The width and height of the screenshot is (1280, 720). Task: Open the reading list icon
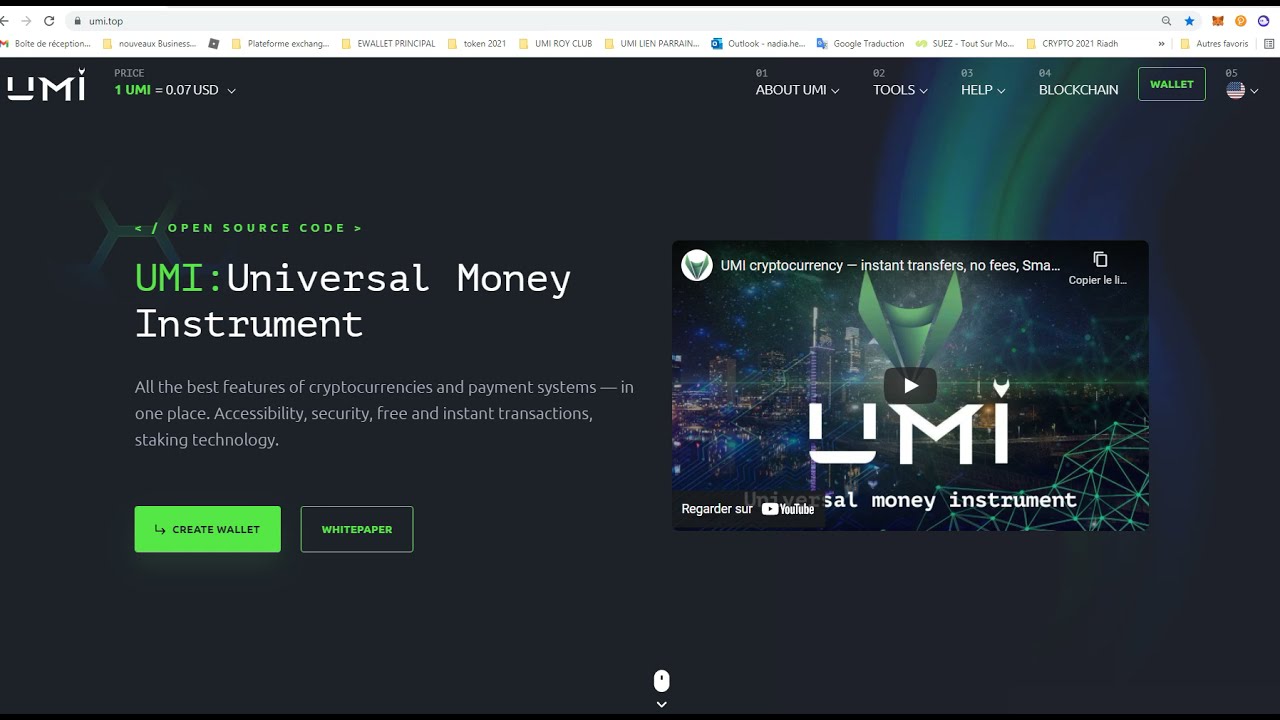(x=1270, y=44)
